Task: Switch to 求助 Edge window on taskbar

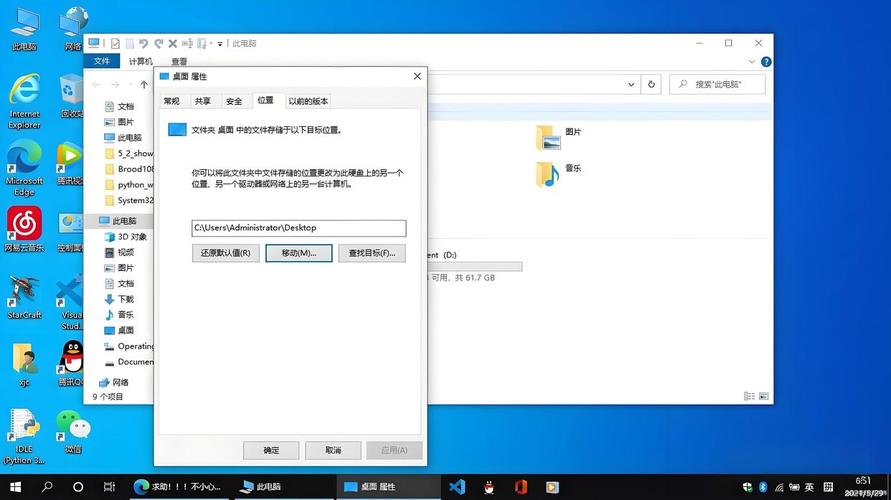Action: (x=178, y=487)
